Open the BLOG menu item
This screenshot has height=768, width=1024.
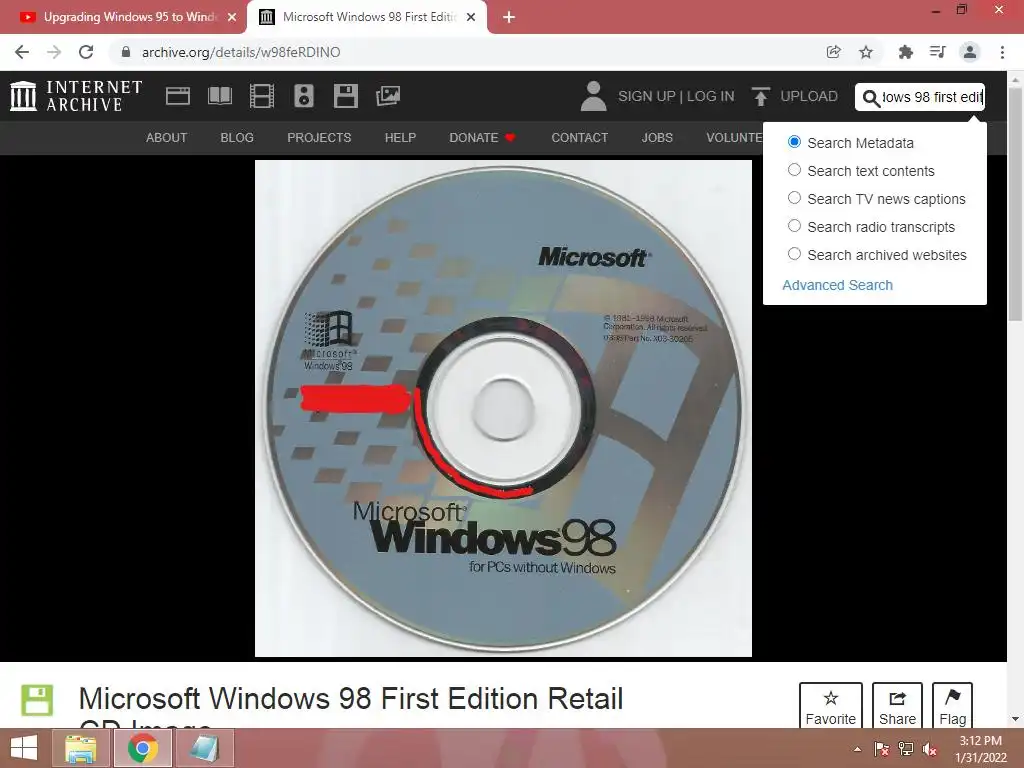237,138
